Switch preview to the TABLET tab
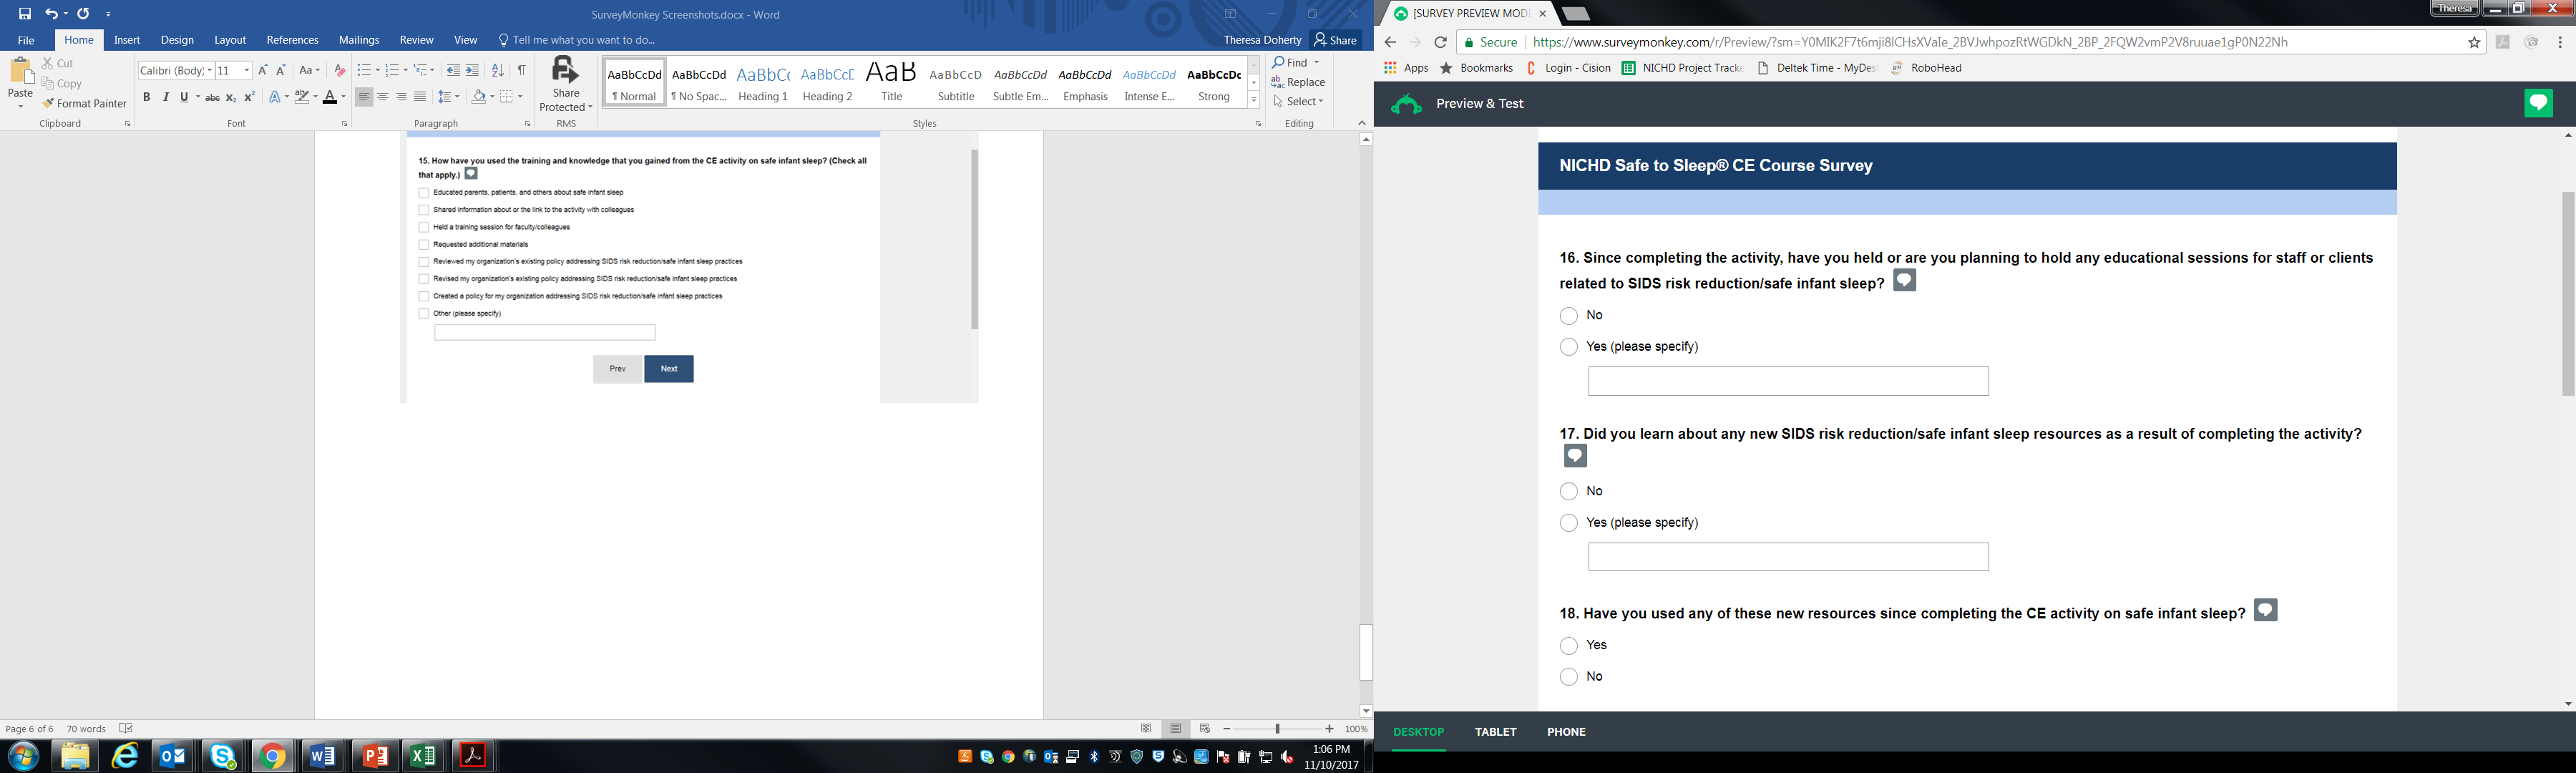 [1495, 732]
